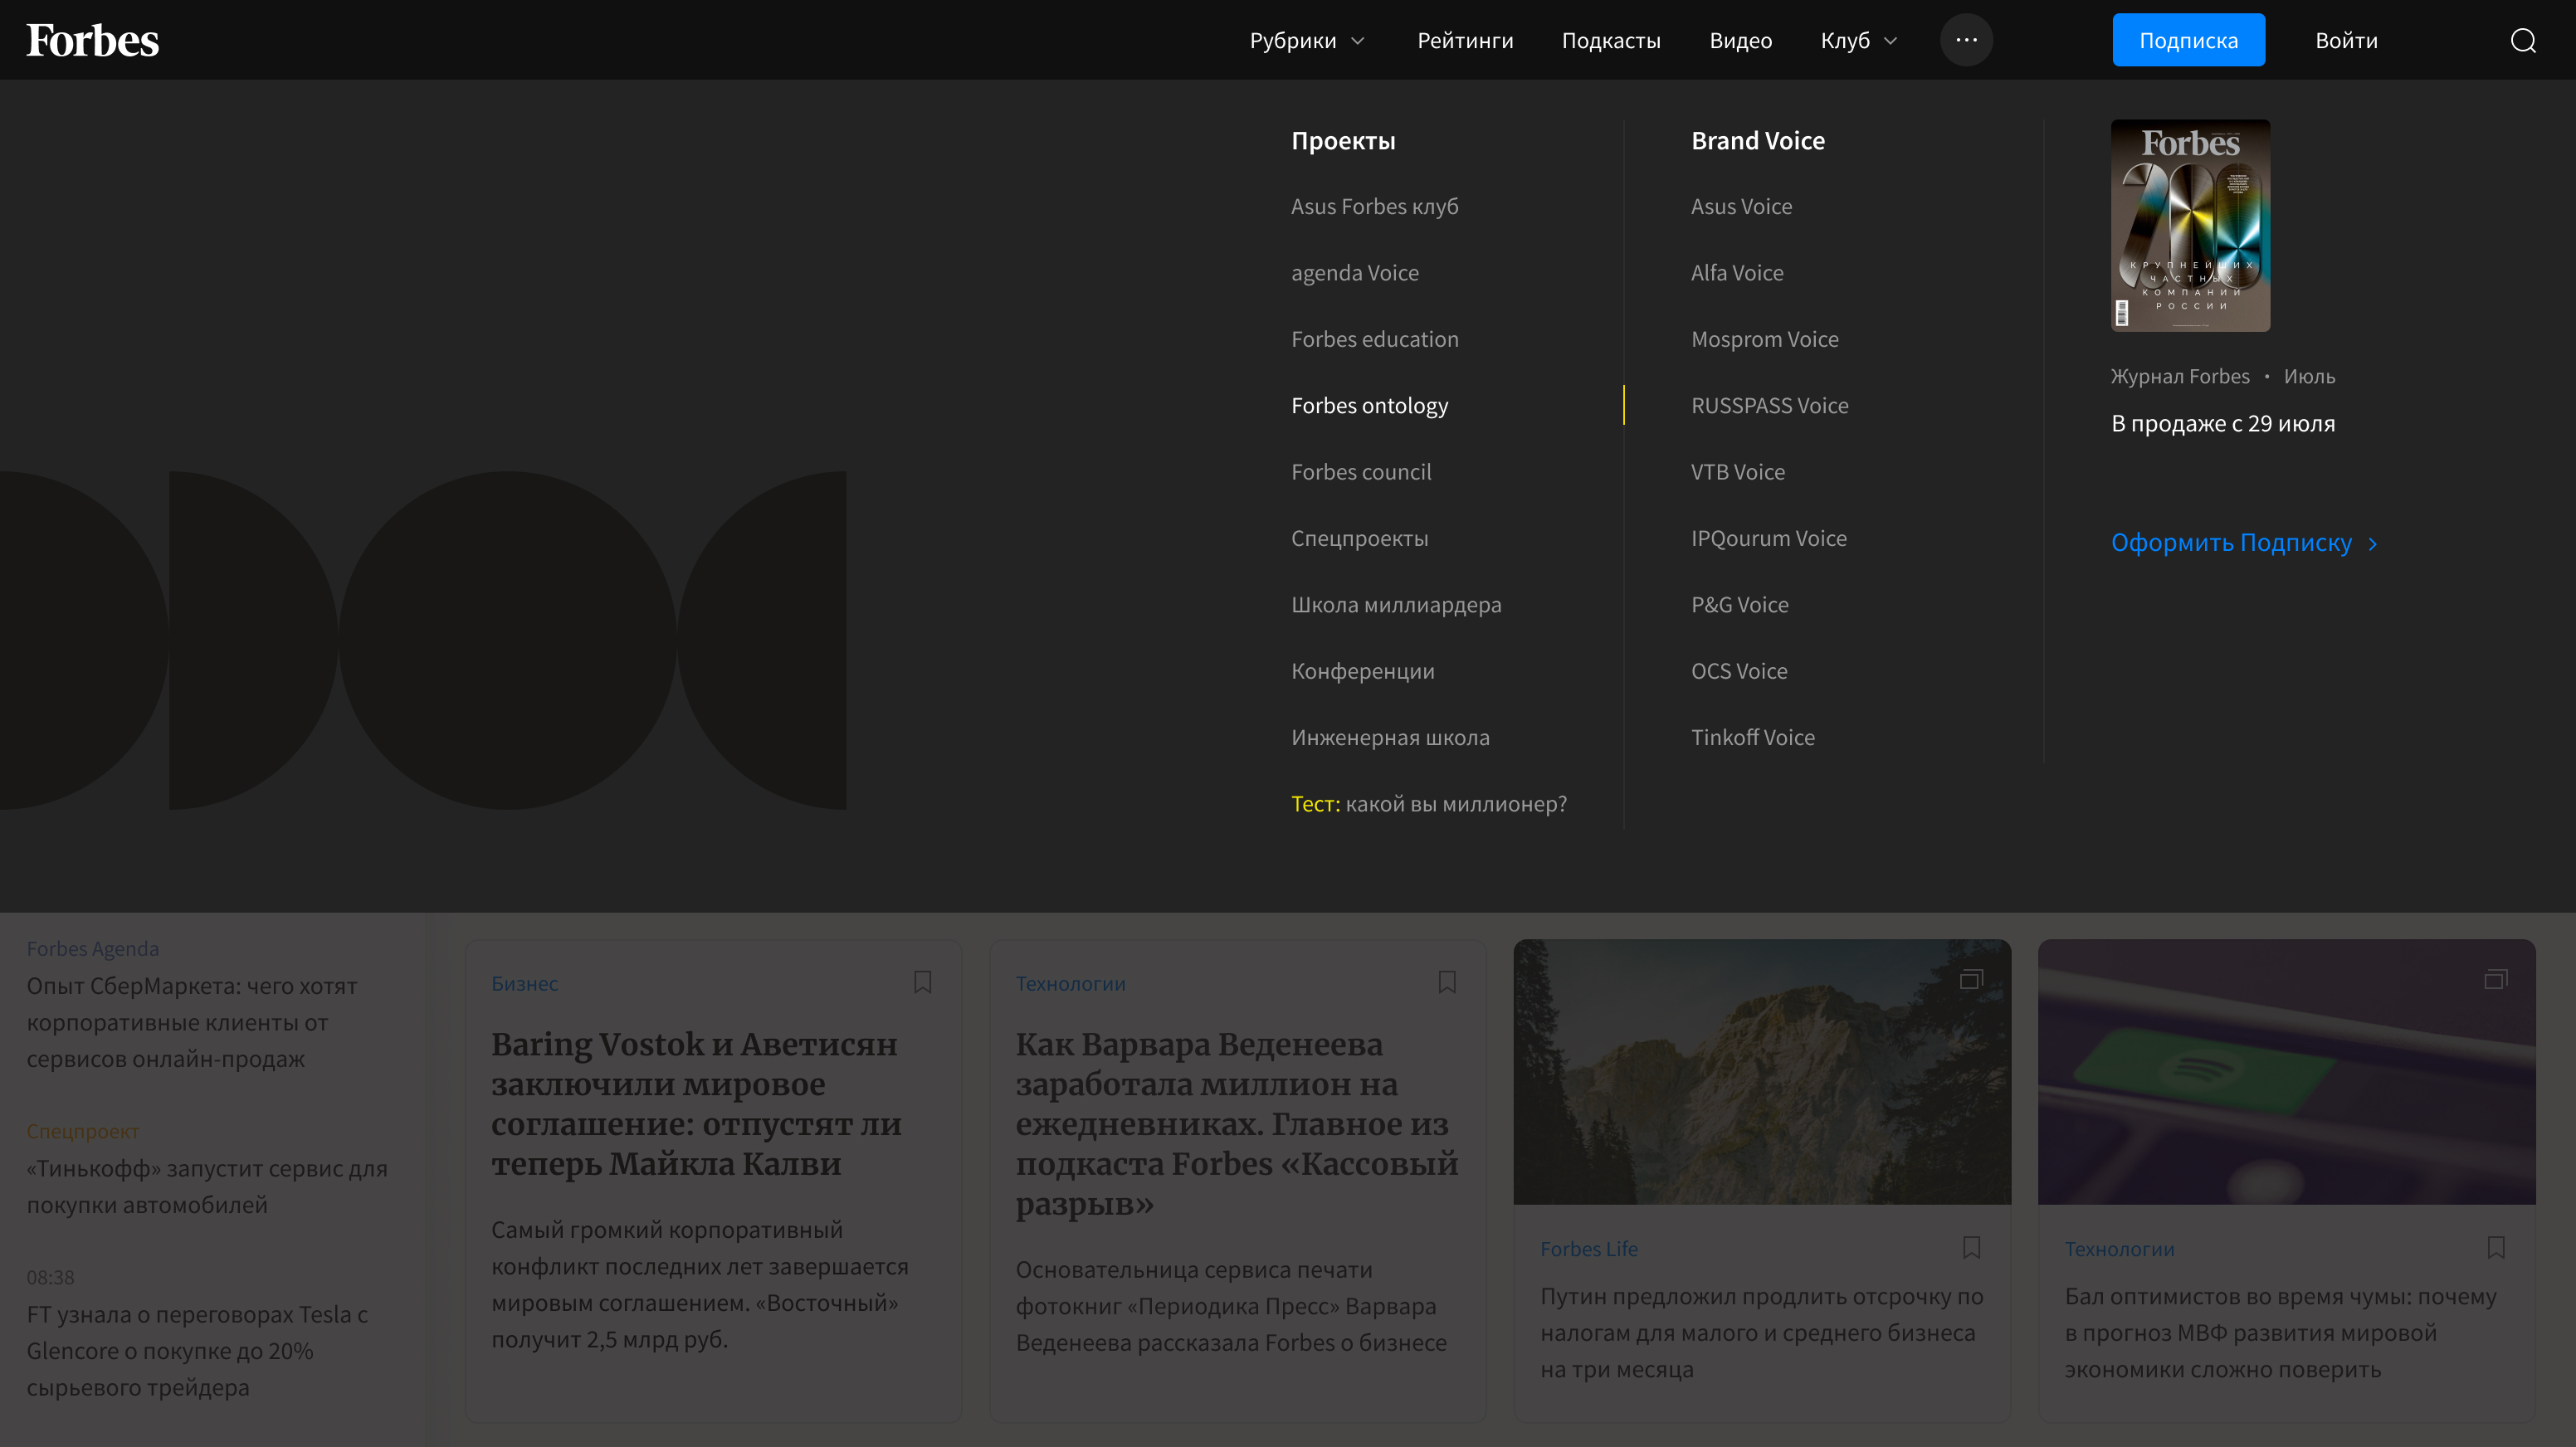Open the Рейтинги menu item
This screenshot has width=2576, height=1447.
(1464, 41)
